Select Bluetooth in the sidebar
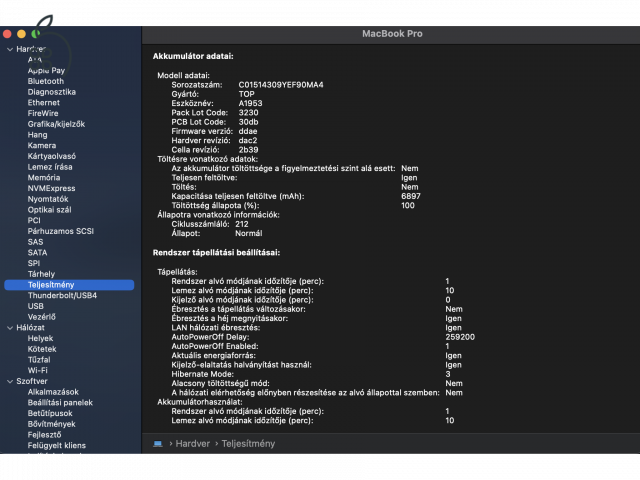This screenshot has height=480, width=640. click(x=46, y=81)
